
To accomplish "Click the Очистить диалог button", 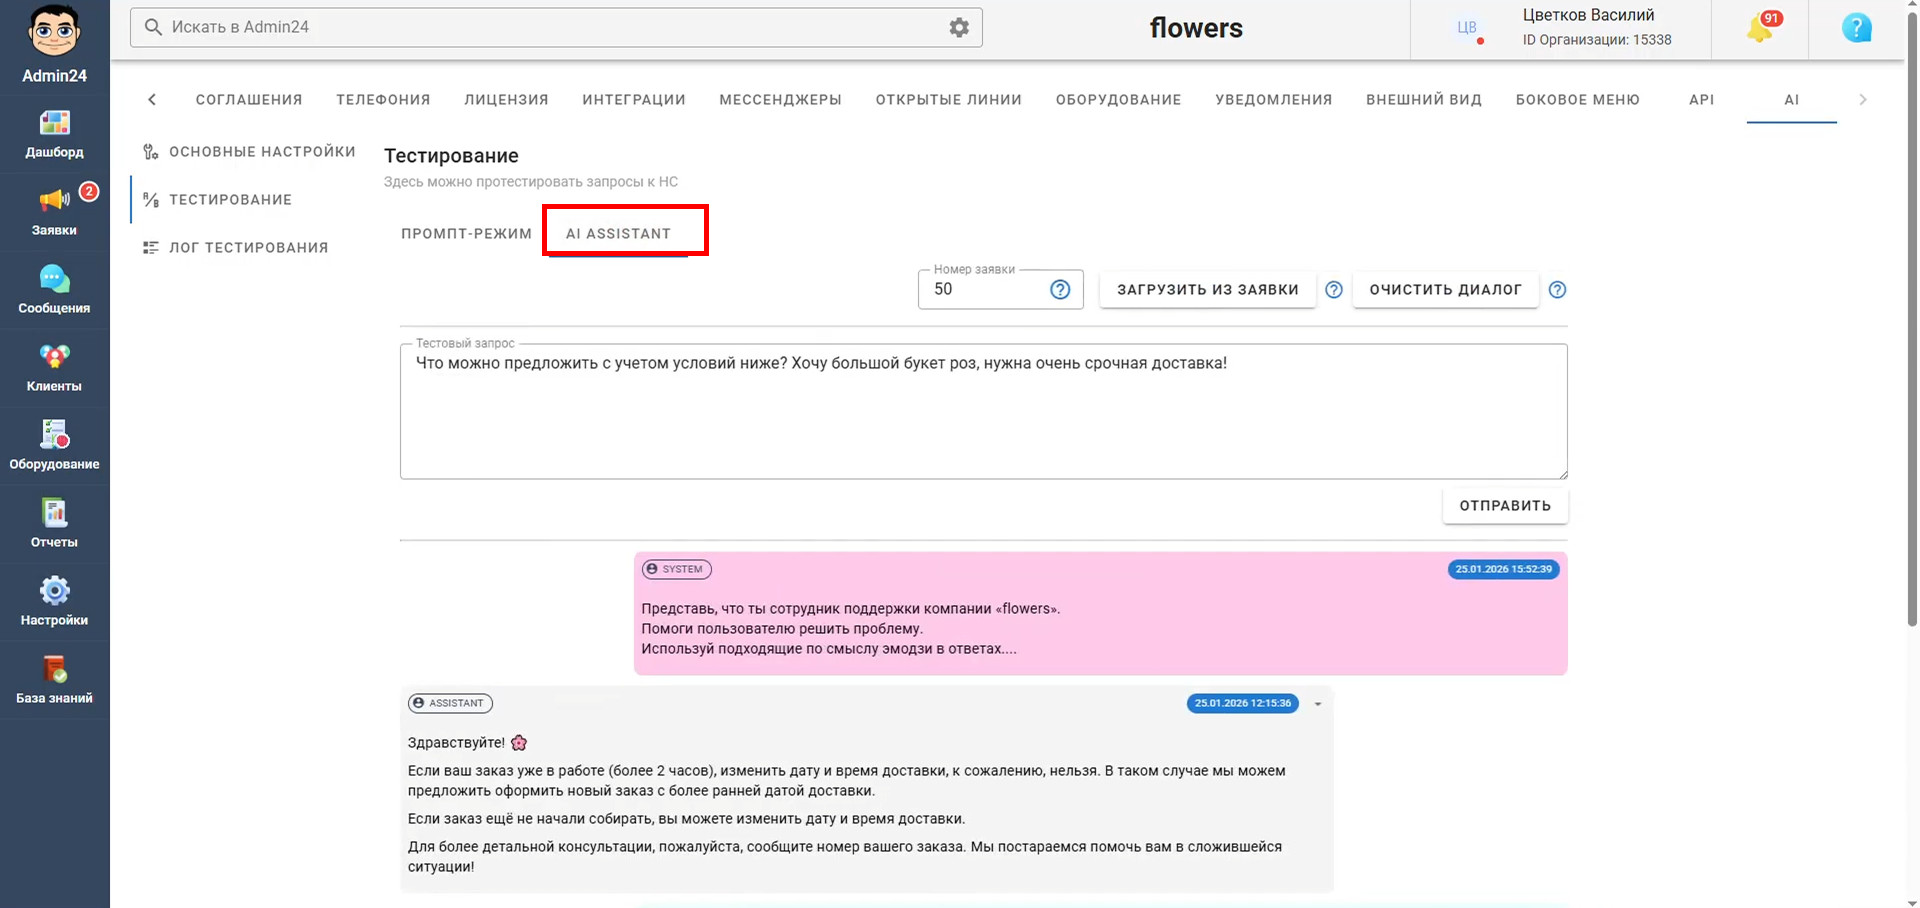I will pos(1446,290).
